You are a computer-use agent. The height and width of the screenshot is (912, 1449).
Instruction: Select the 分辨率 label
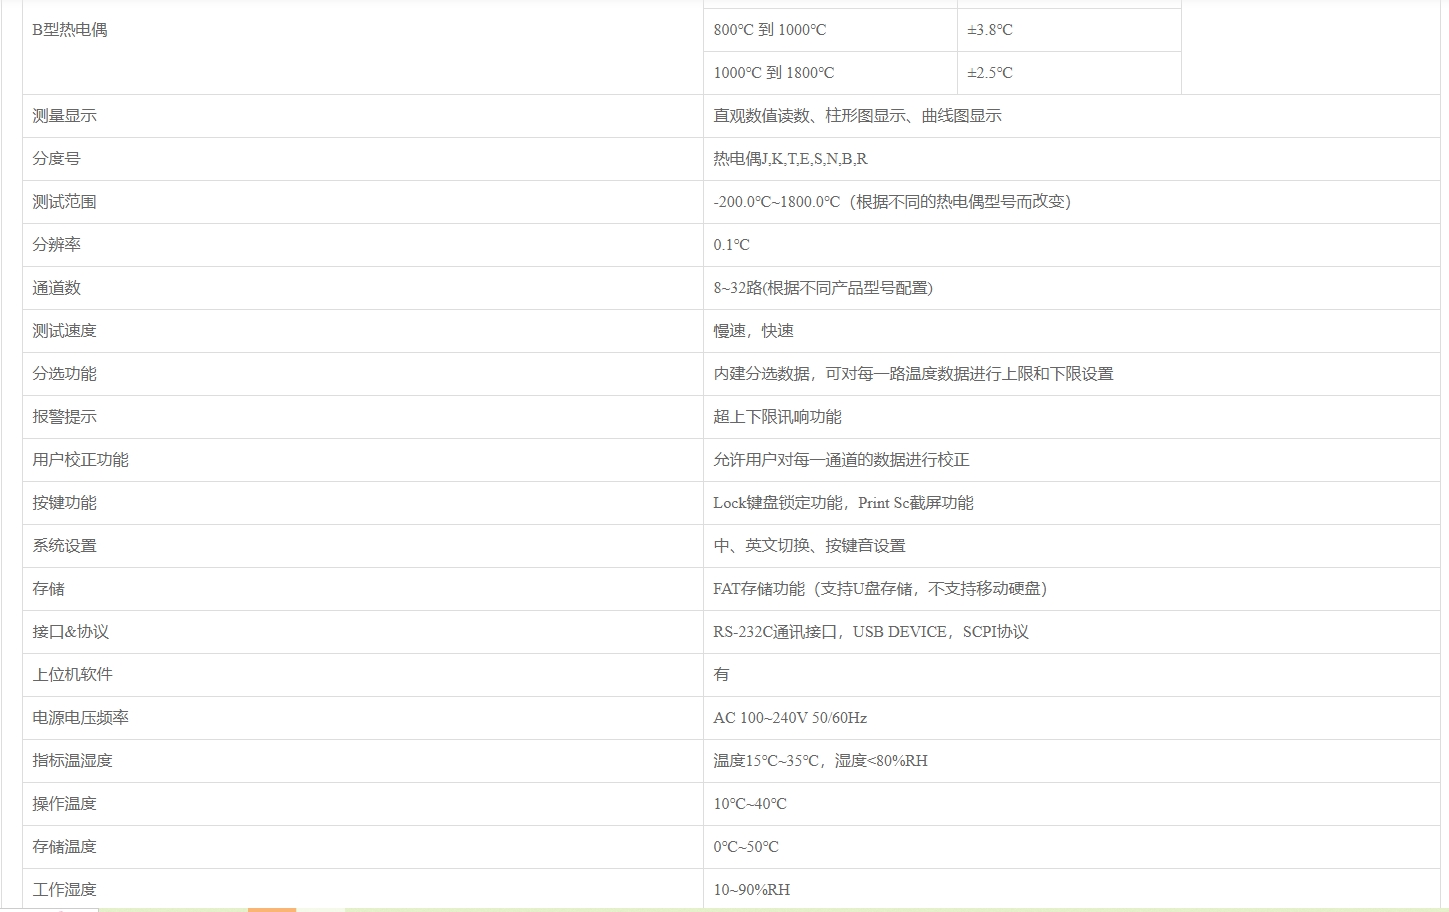coord(56,245)
